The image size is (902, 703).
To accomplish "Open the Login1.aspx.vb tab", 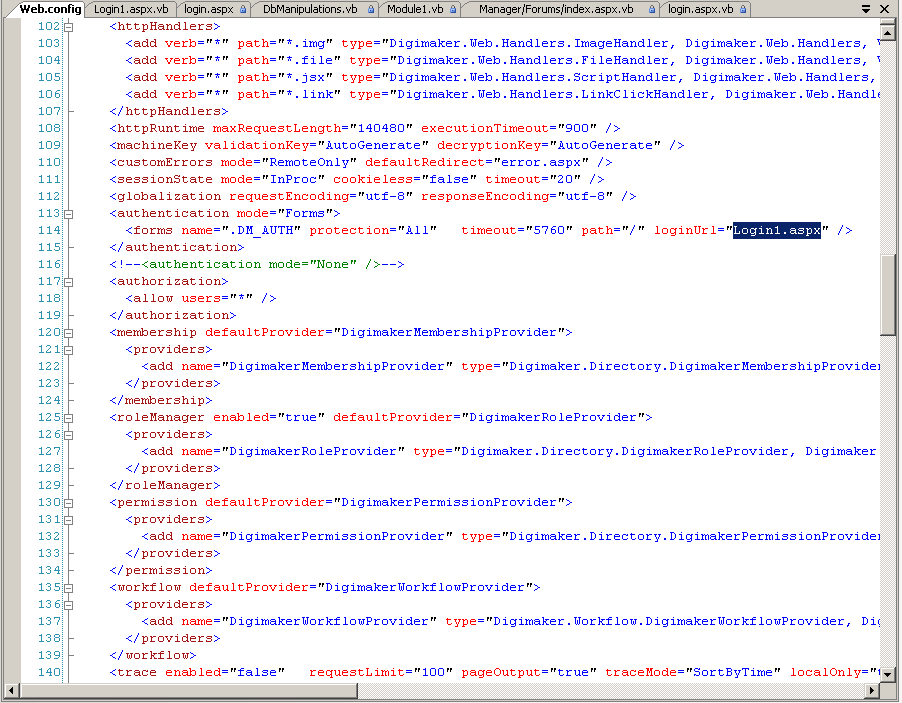I will [131, 9].
